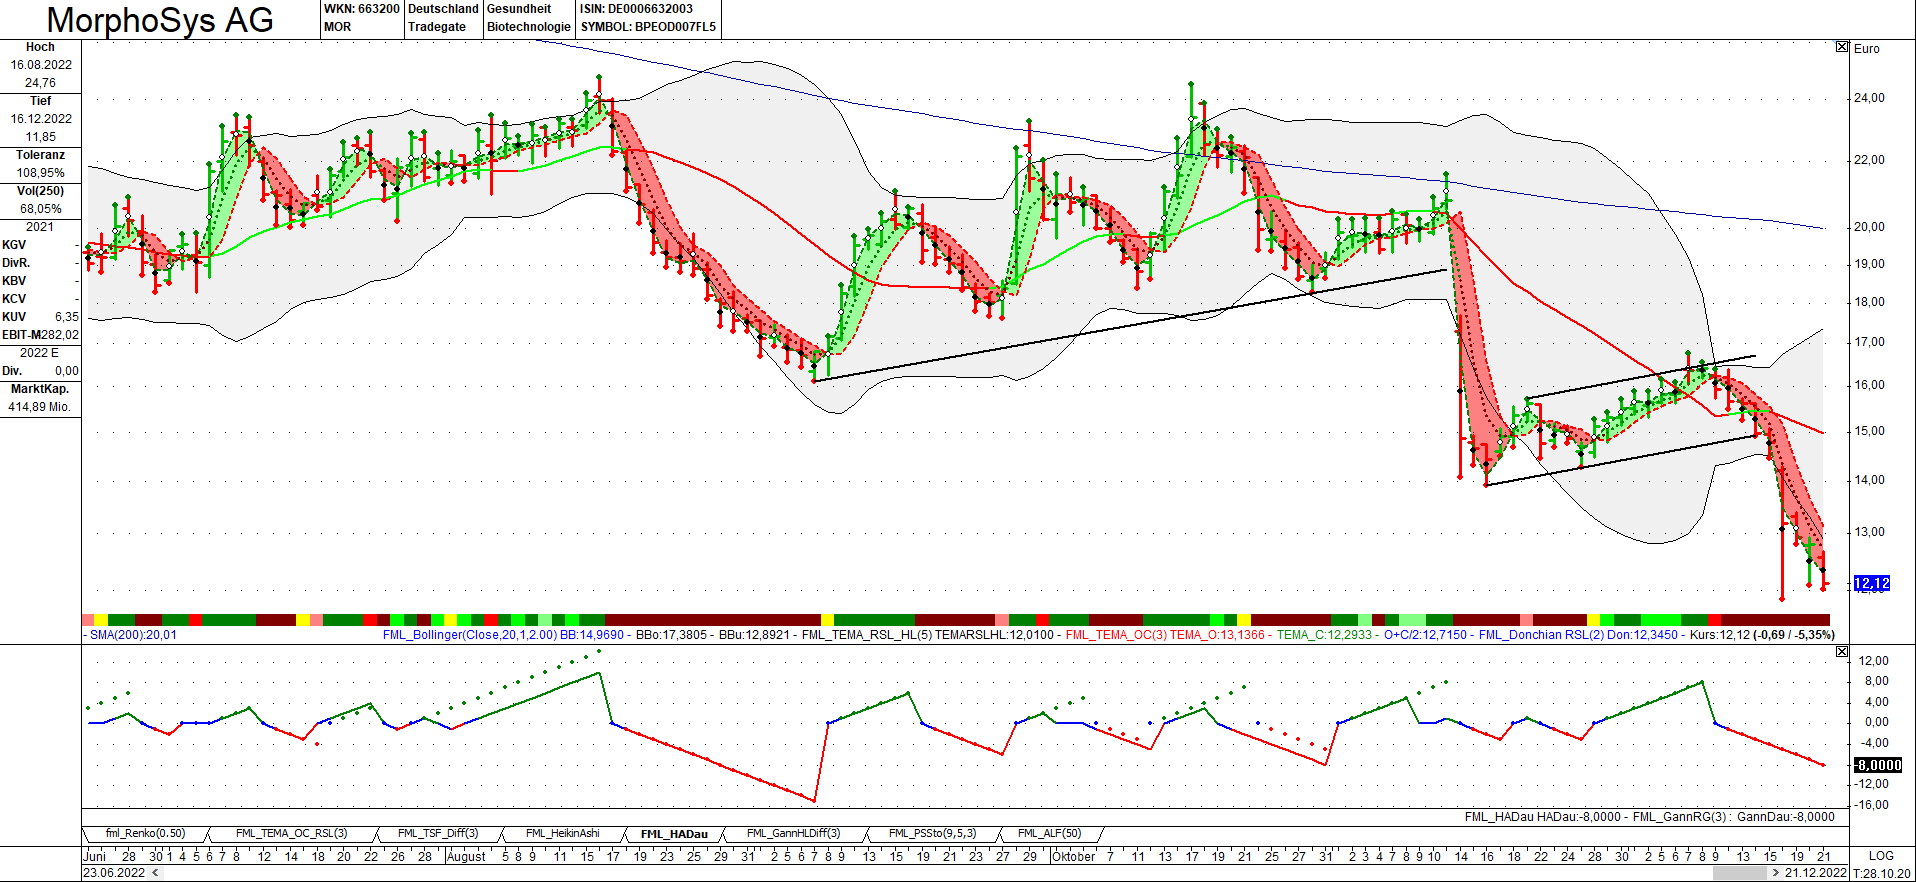Viewport: 1916px width, 882px height.
Task: Click the end date 21.12.2022
Action: (1815, 873)
